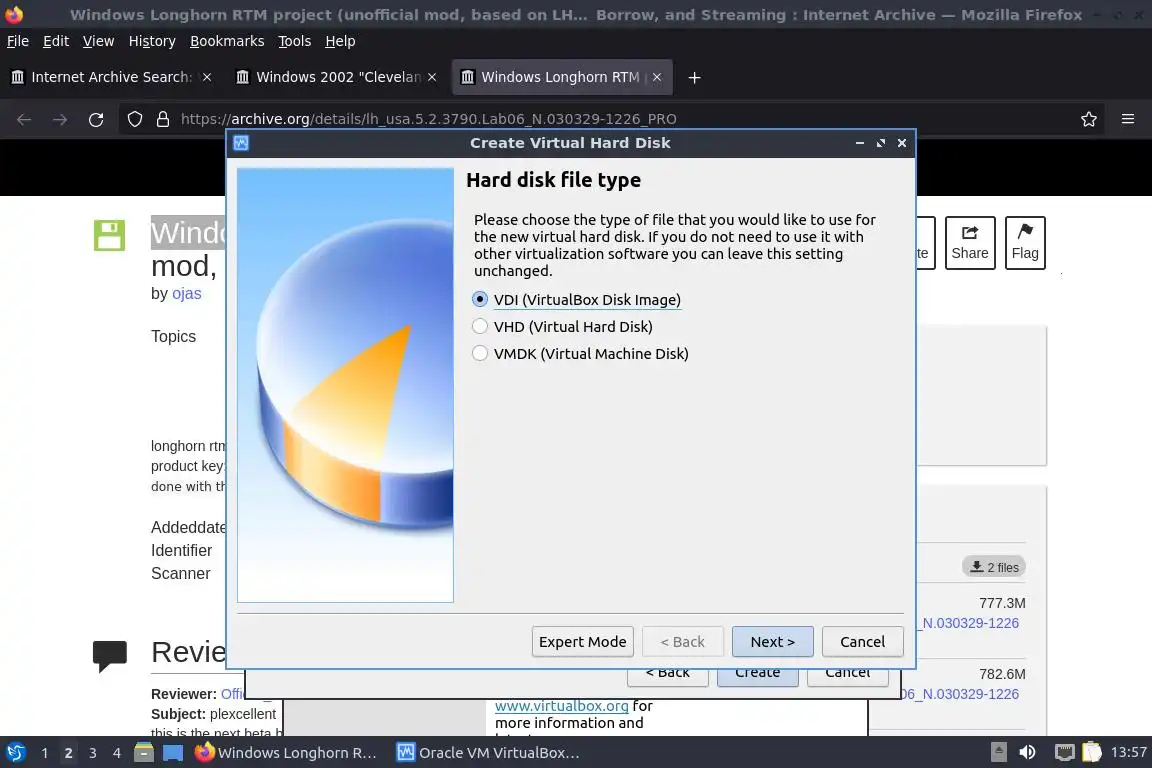Click Next in the hard disk wizard
Screen dimensions: 1152x768
(x=773, y=642)
